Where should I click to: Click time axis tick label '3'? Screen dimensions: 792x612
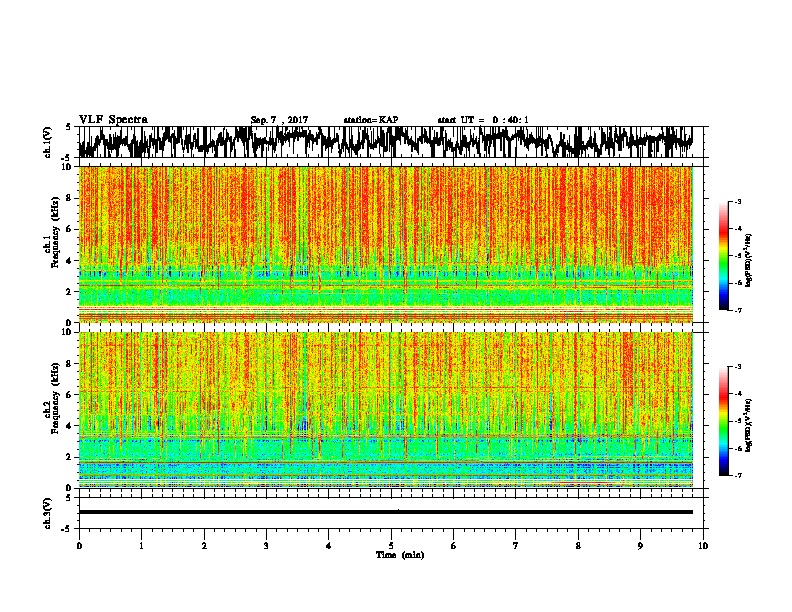pos(266,546)
